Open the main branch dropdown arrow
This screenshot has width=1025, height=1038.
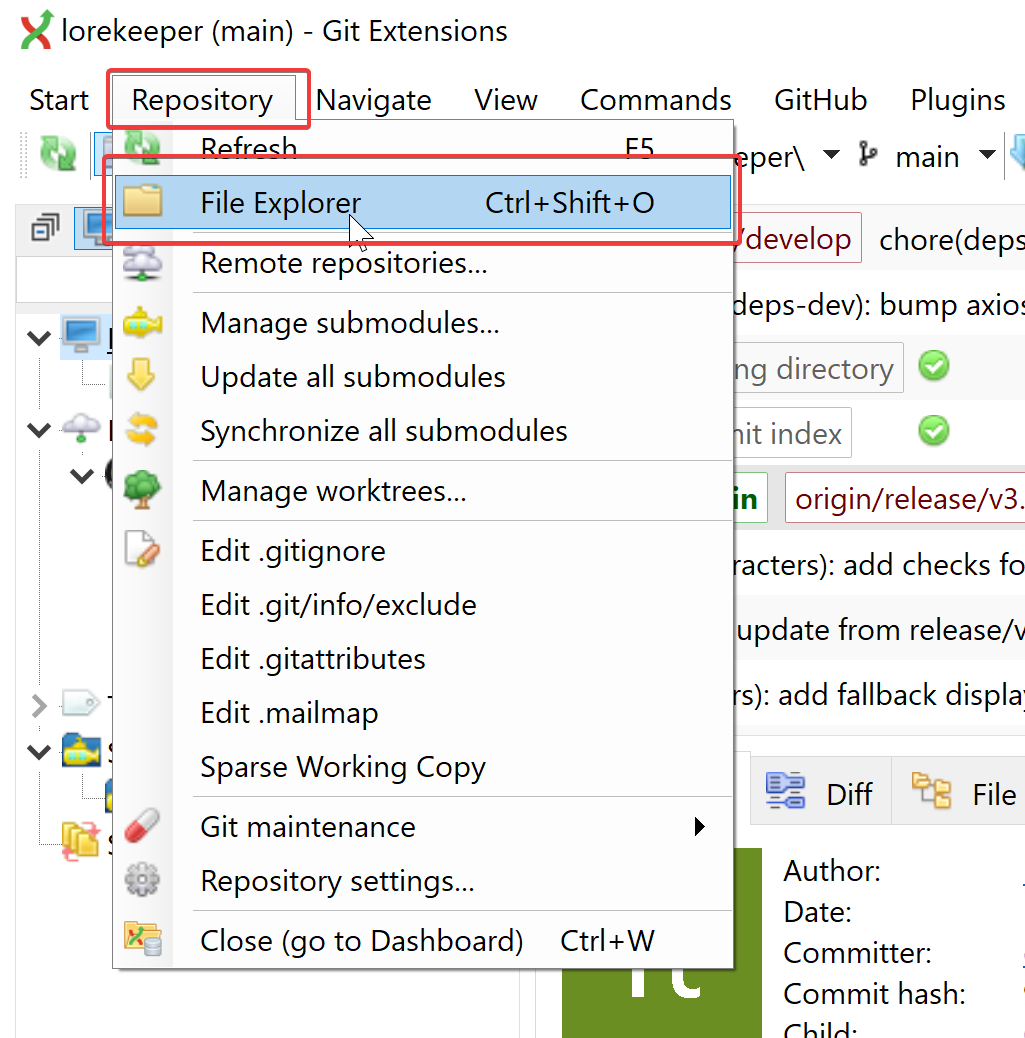(986, 156)
